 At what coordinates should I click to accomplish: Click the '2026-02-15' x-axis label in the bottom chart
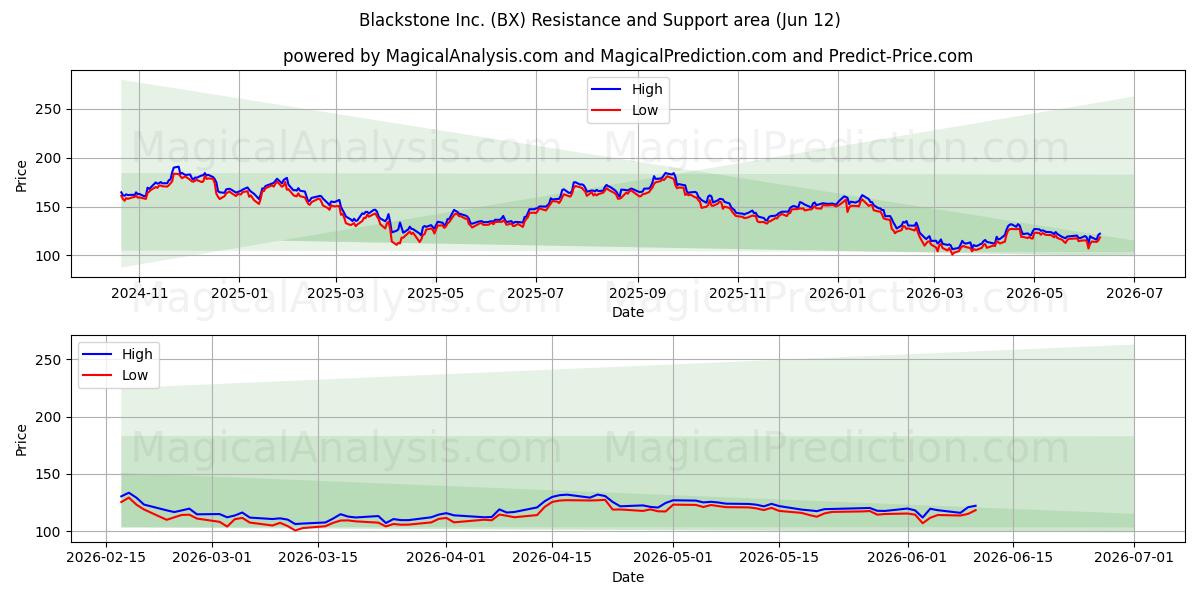tap(107, 558)
